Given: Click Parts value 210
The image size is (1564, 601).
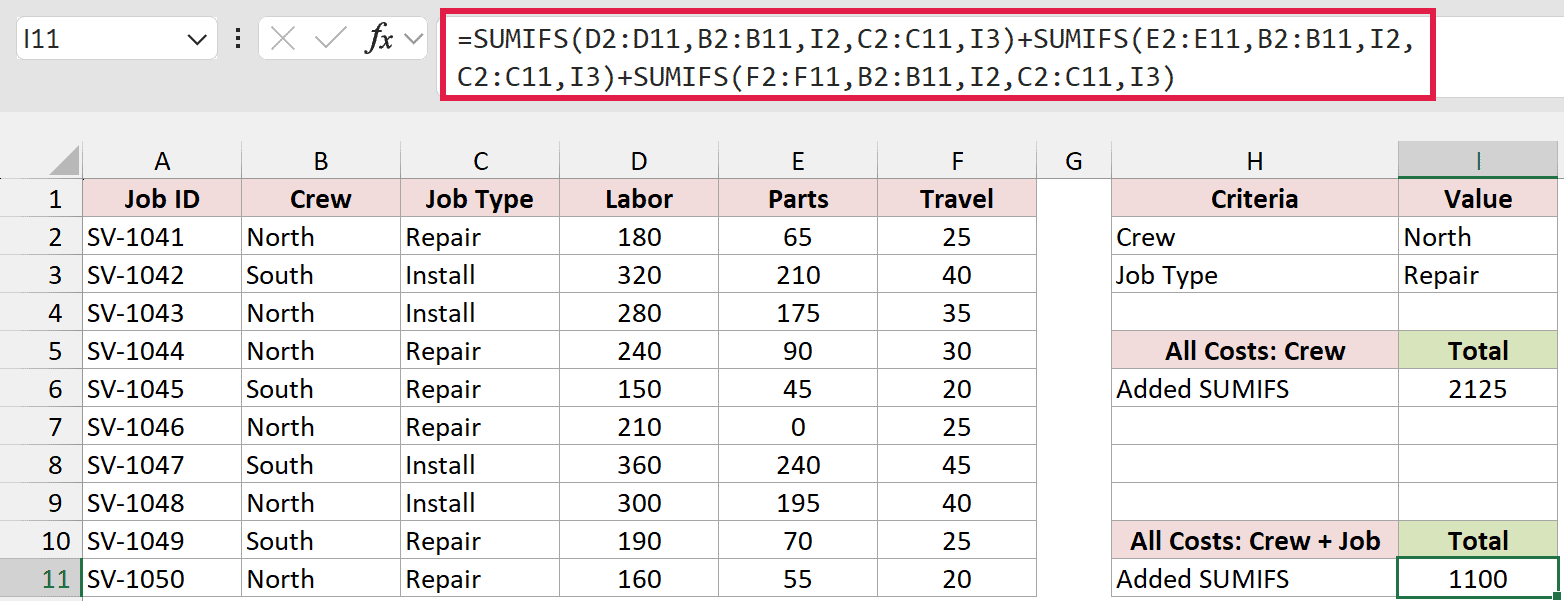Looking at the screenshot, I should pyautogui.click(x=798, y=275).
